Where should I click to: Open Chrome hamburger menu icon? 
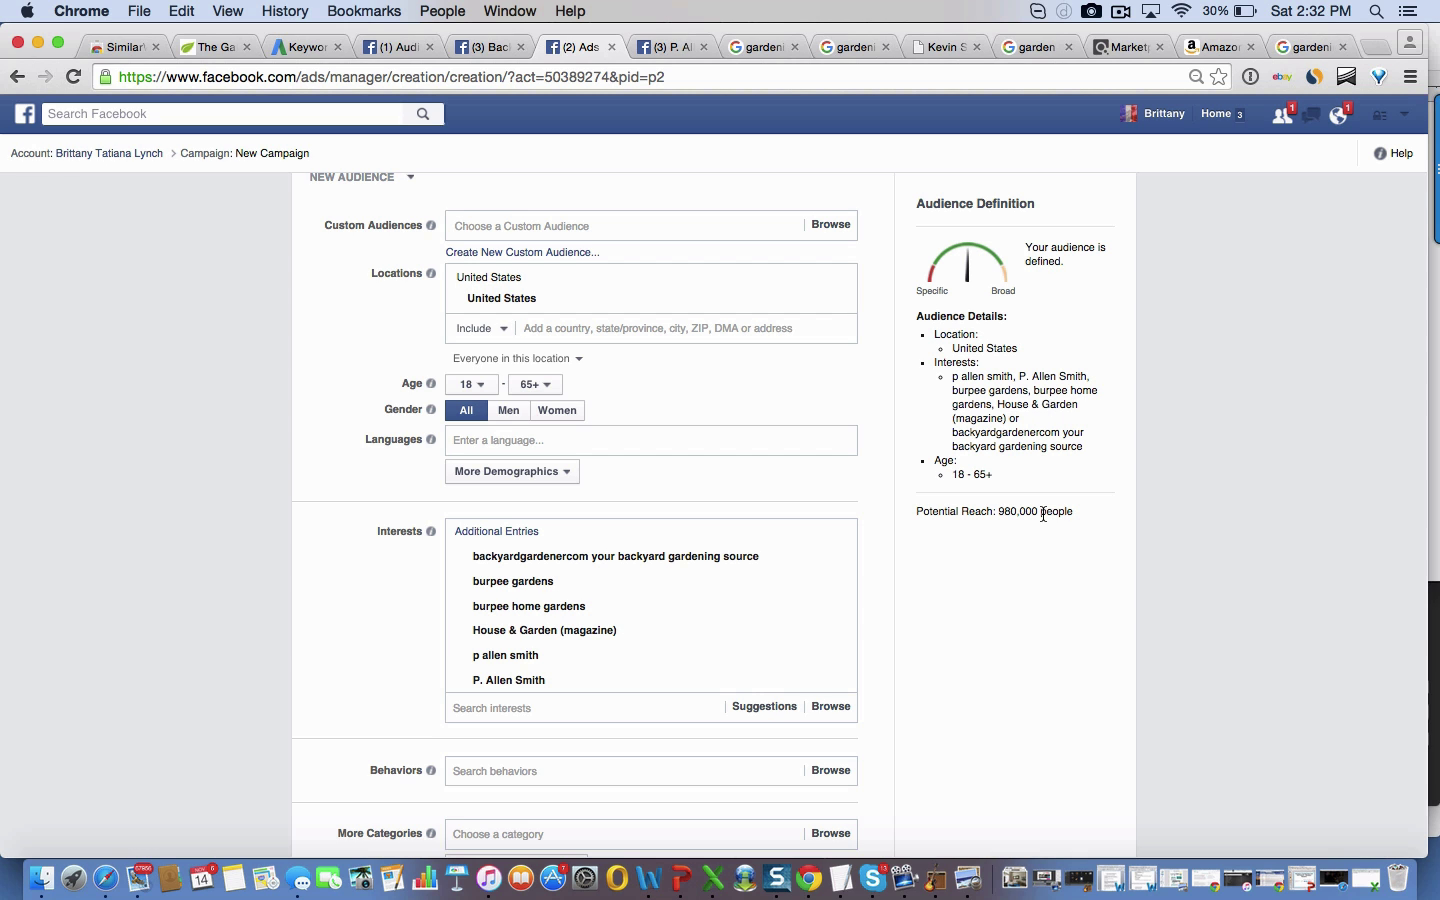pos(1411,77)
